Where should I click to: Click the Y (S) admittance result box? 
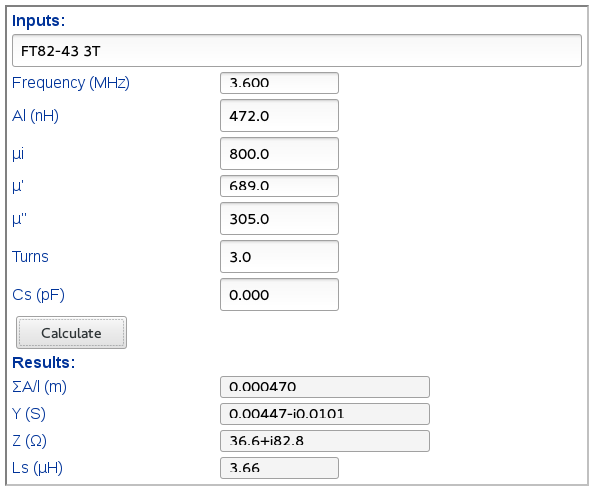(x=325, y=414)
